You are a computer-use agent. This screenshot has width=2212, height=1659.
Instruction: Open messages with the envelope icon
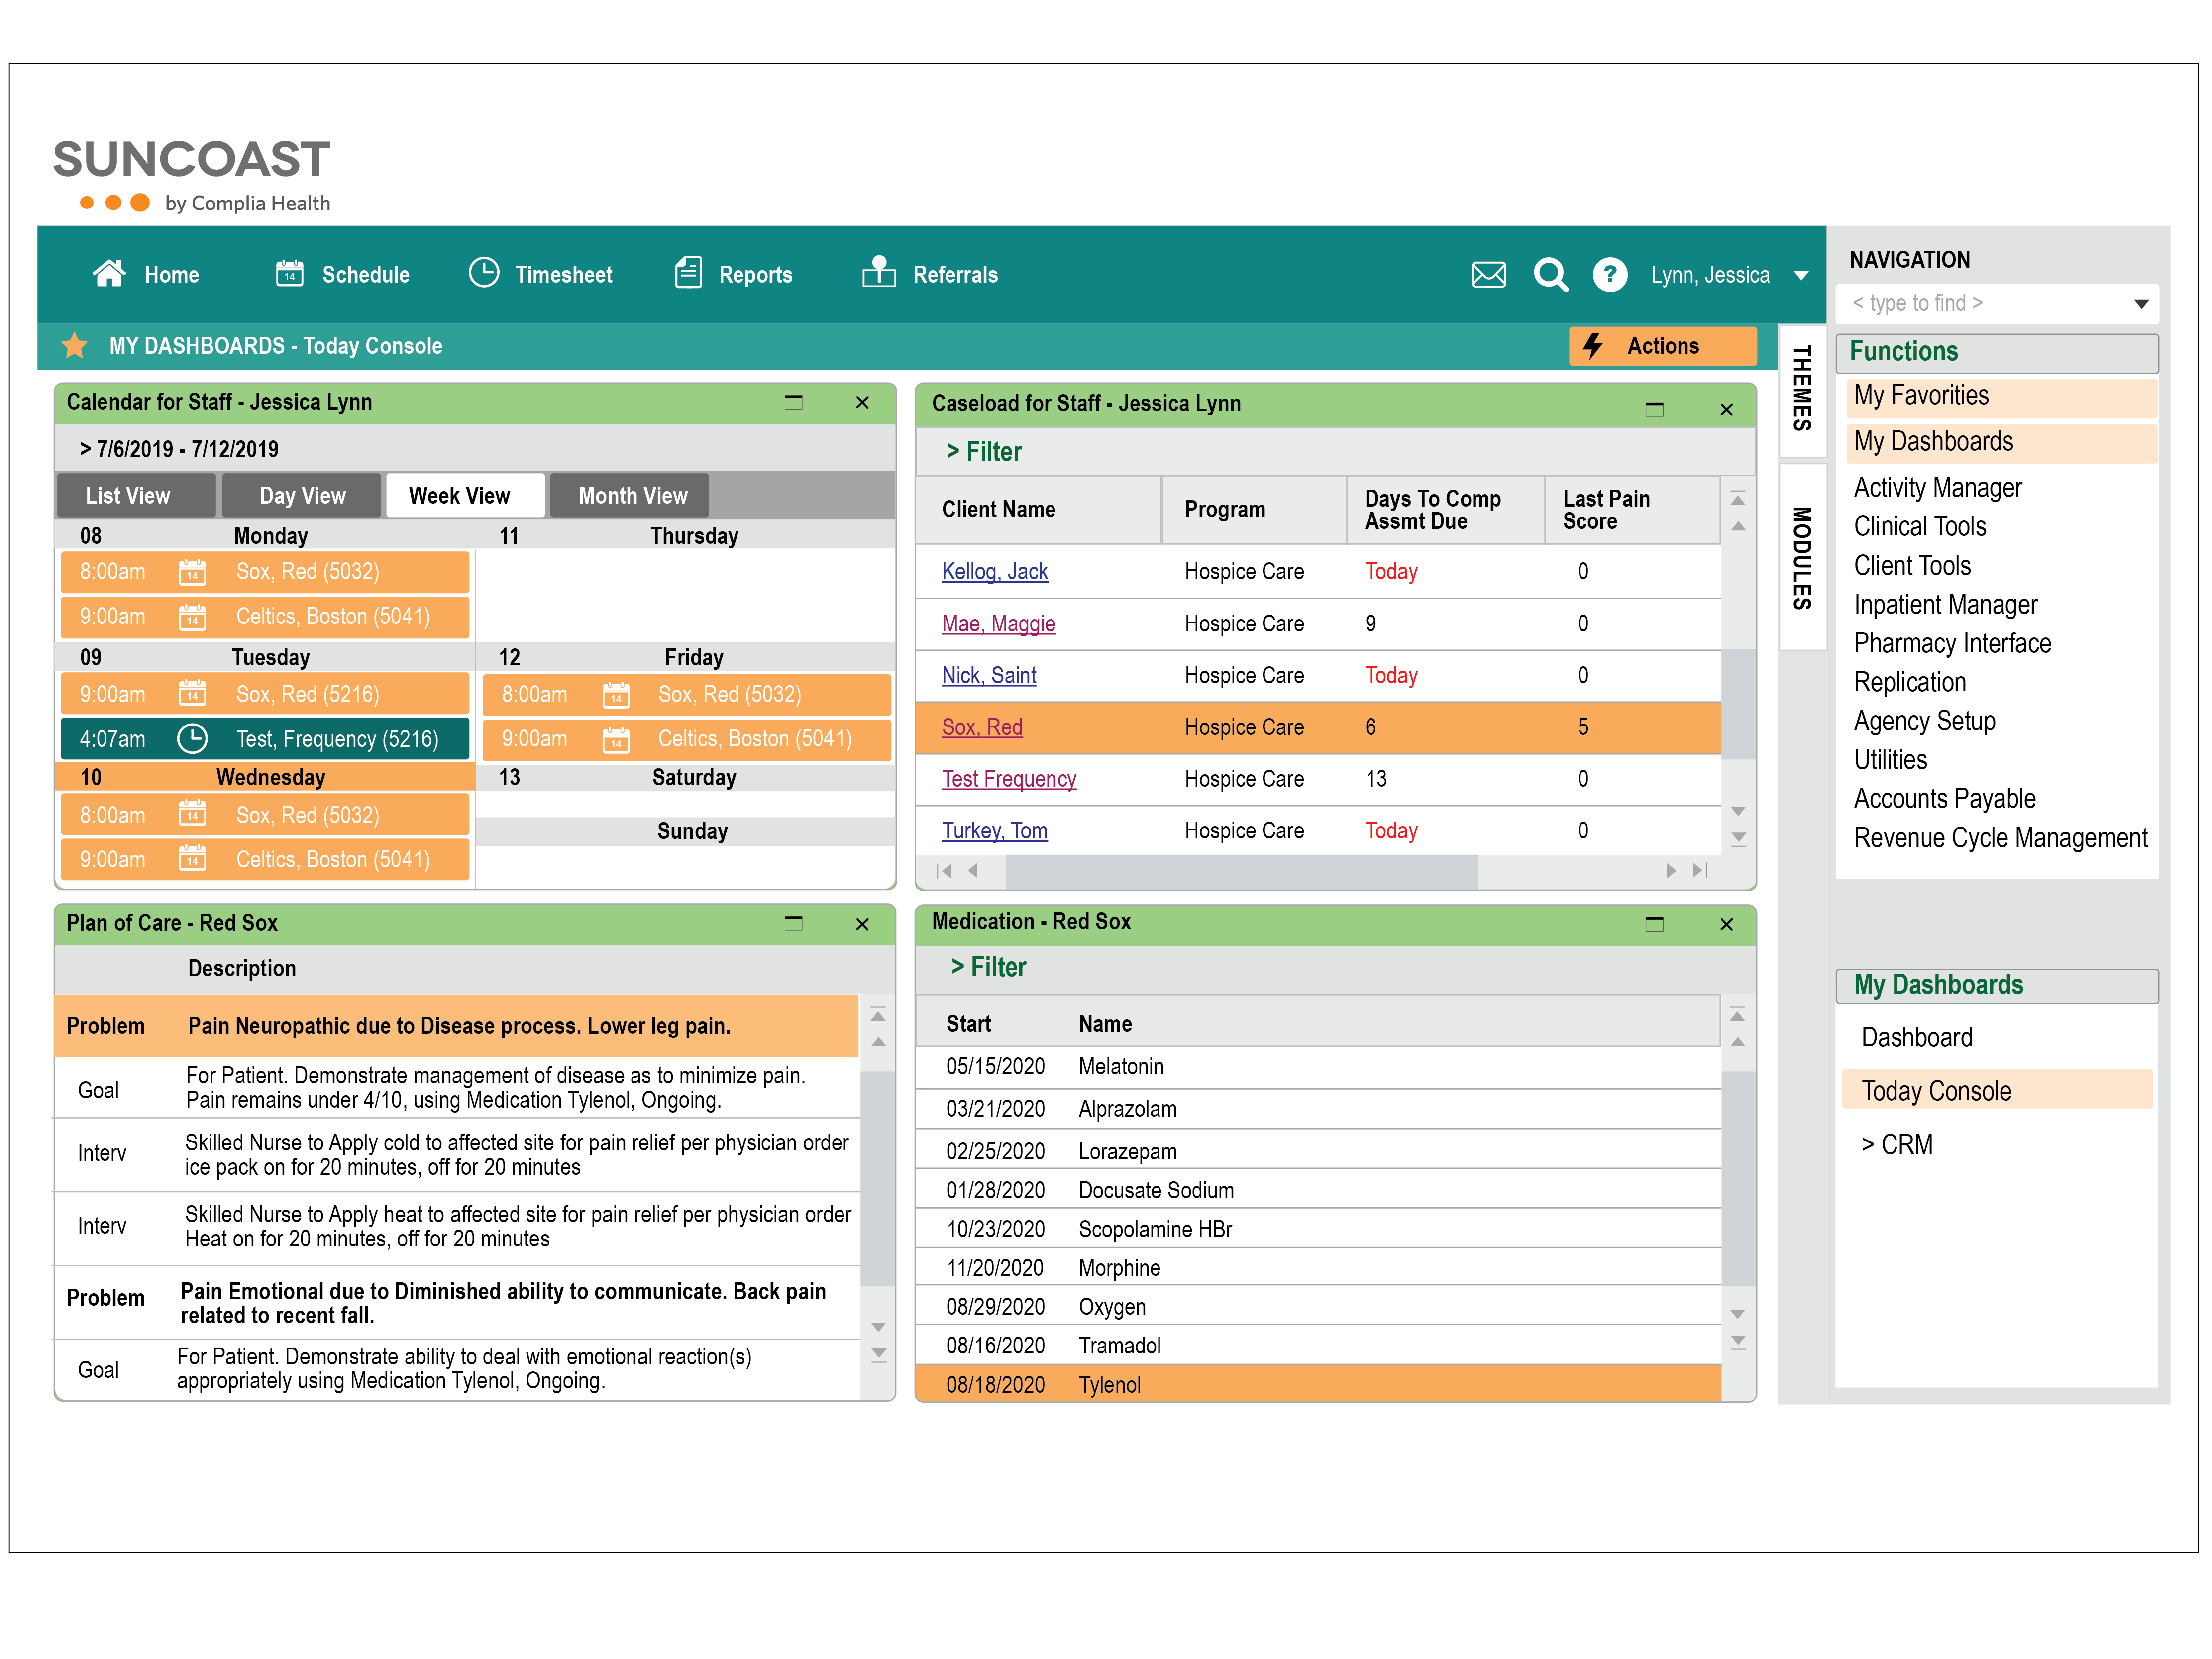[1488, 274]
